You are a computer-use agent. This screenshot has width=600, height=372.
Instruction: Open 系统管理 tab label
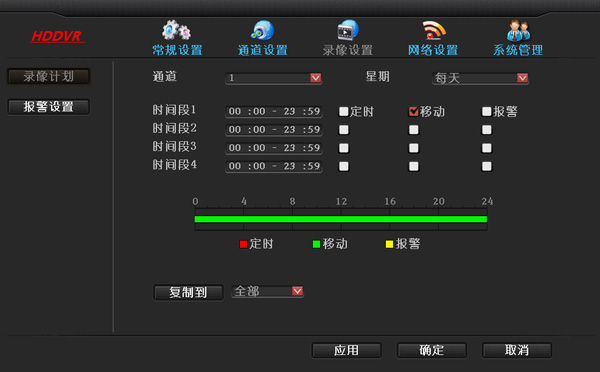point(518,50)
